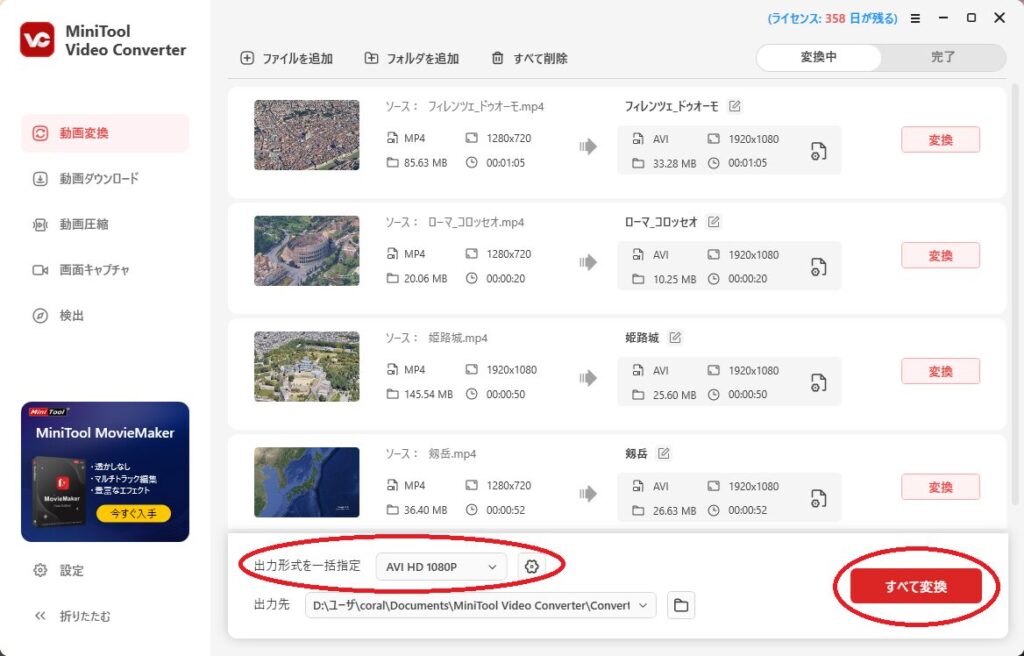Select the 姫路城 video thumbnail
The width and height of the screenshot is (1024, 656).
306,366
